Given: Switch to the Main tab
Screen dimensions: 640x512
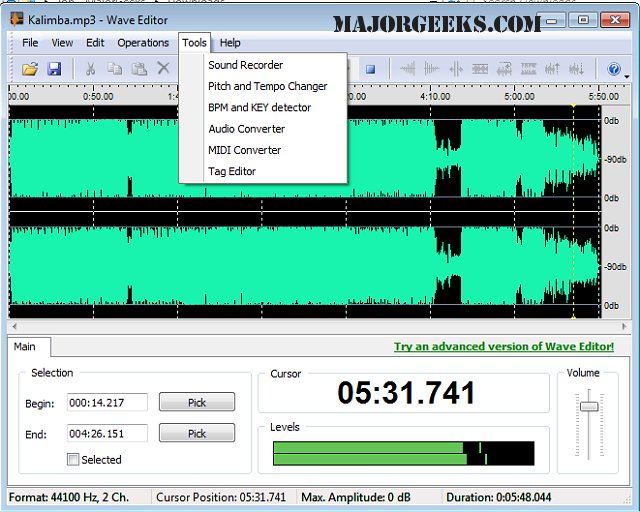Looking at the screenshot, I should point(29,347).
